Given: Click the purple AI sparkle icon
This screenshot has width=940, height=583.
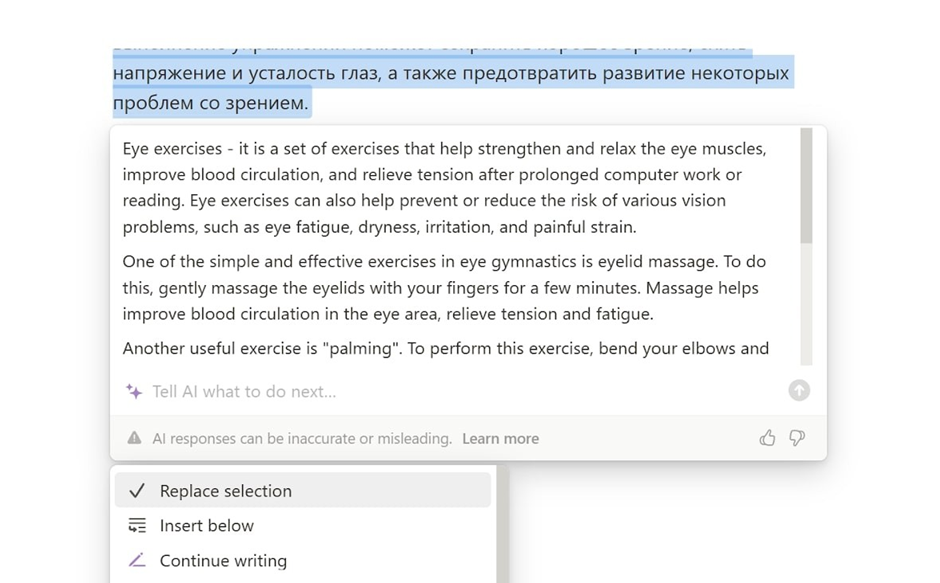Looking at the screenshot, I should (x=134, y=391).
